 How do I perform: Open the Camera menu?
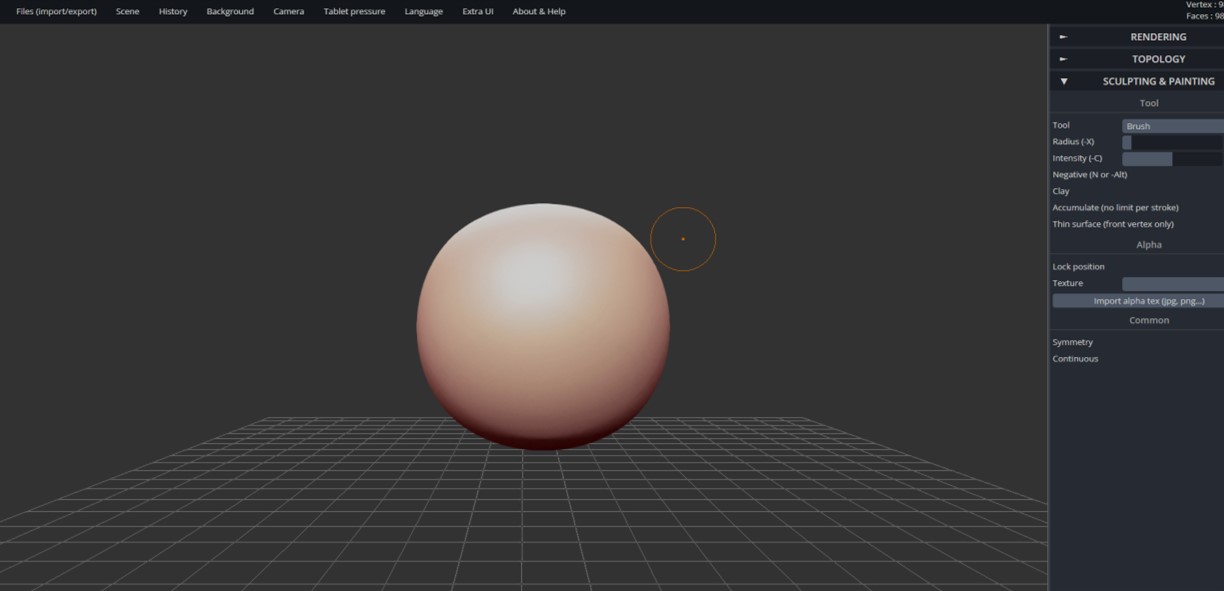[x=288, y=11]
